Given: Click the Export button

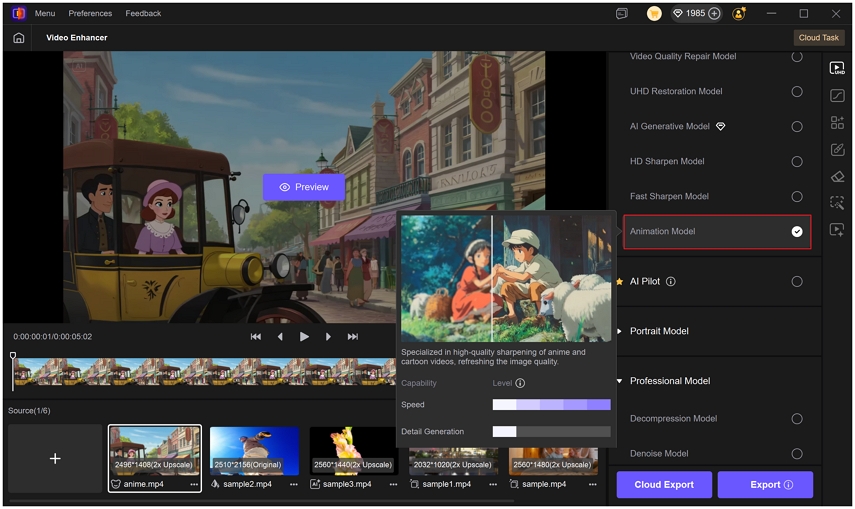Looking at the screenshot, I should point(765,484).
